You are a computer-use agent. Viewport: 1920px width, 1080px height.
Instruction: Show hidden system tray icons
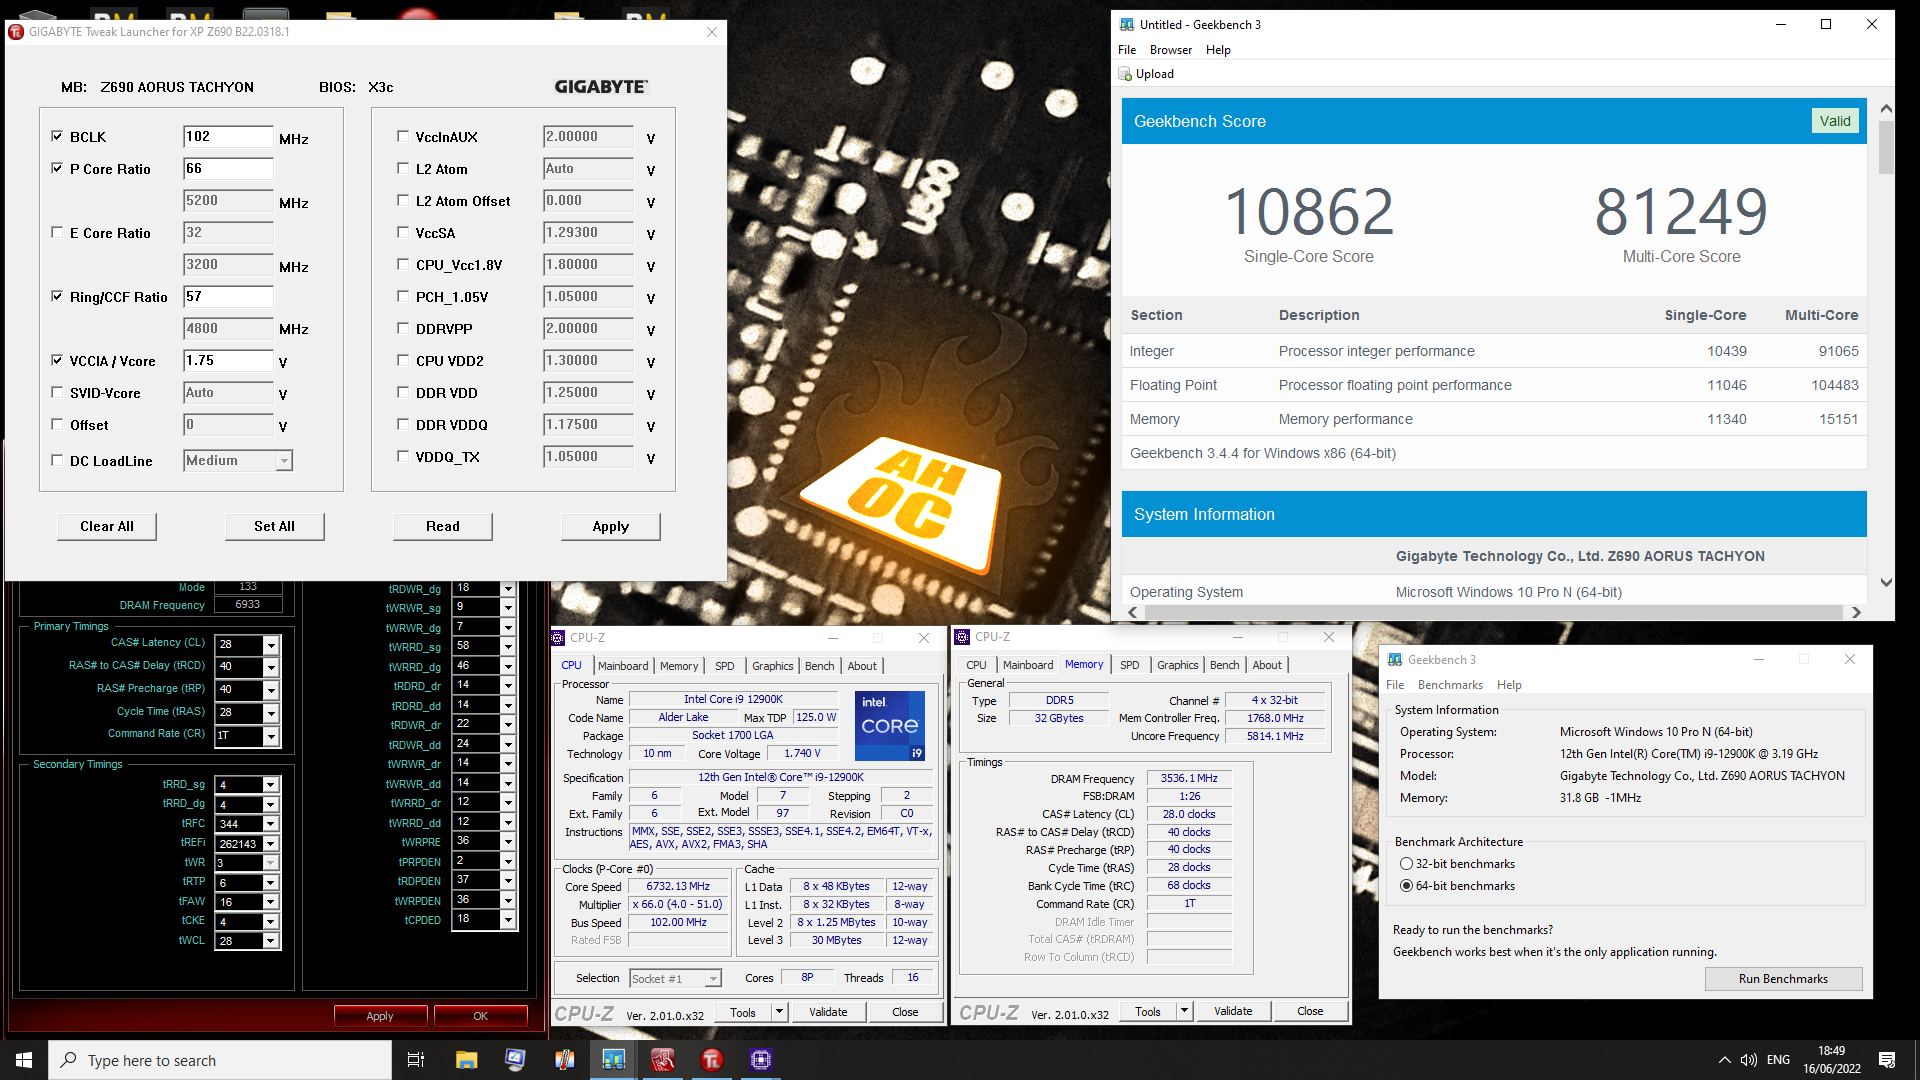pos(1724,1060)
